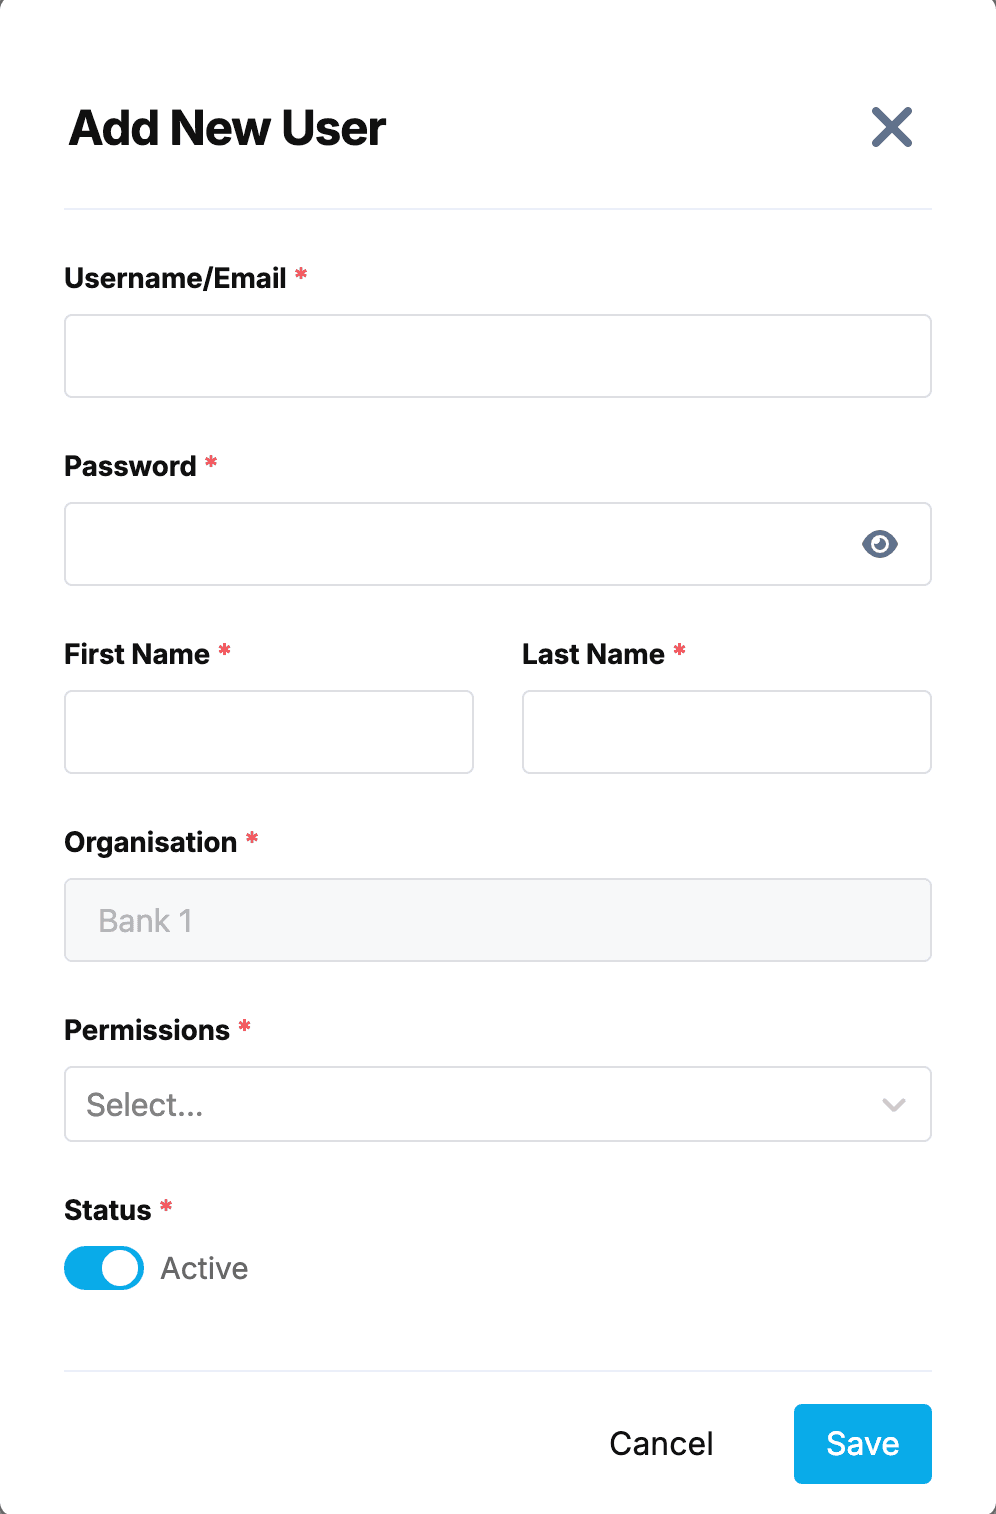Click the Active label beside the switch
Viewport: 996px width, 1514px height.
point(204,1268)
